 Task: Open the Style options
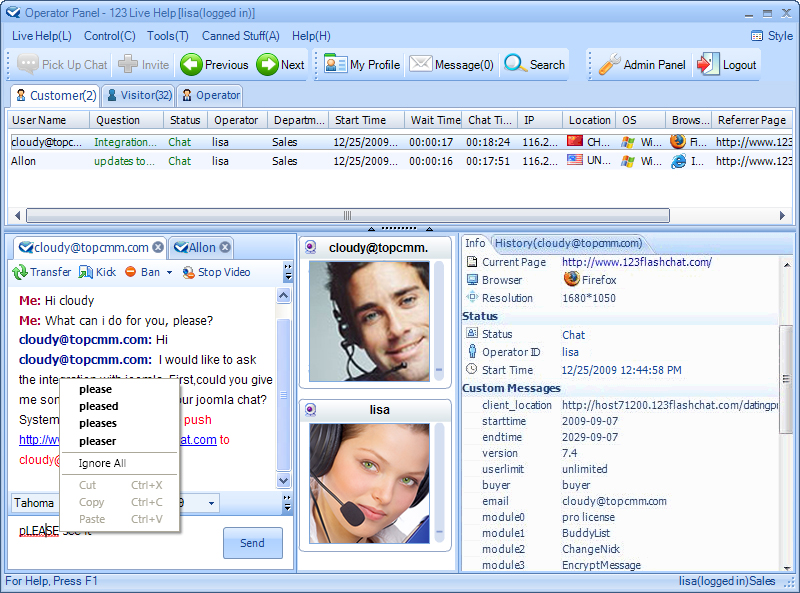point(772,36)
